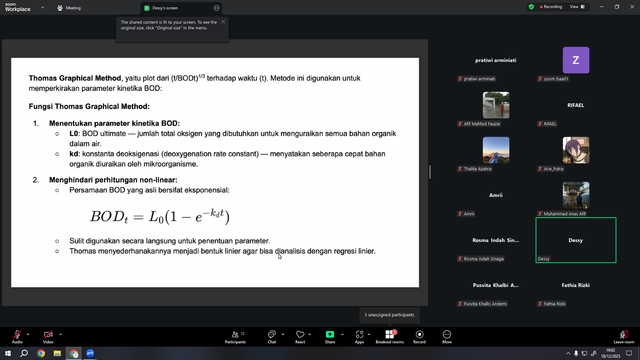
Task: Click the Recording indicator
Action: (551, 7)
